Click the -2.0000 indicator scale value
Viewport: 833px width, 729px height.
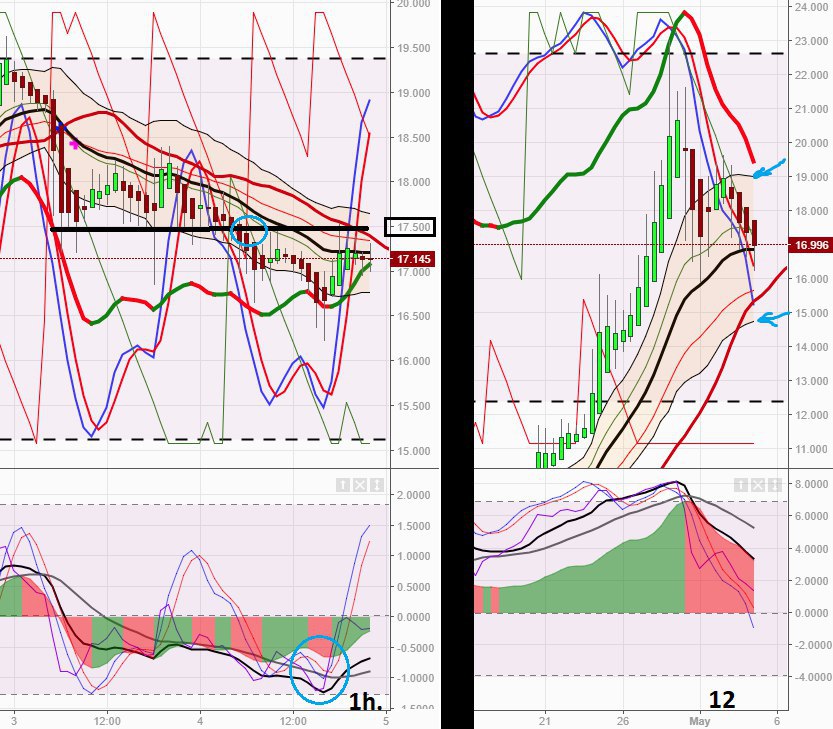(x=810, y=645)
